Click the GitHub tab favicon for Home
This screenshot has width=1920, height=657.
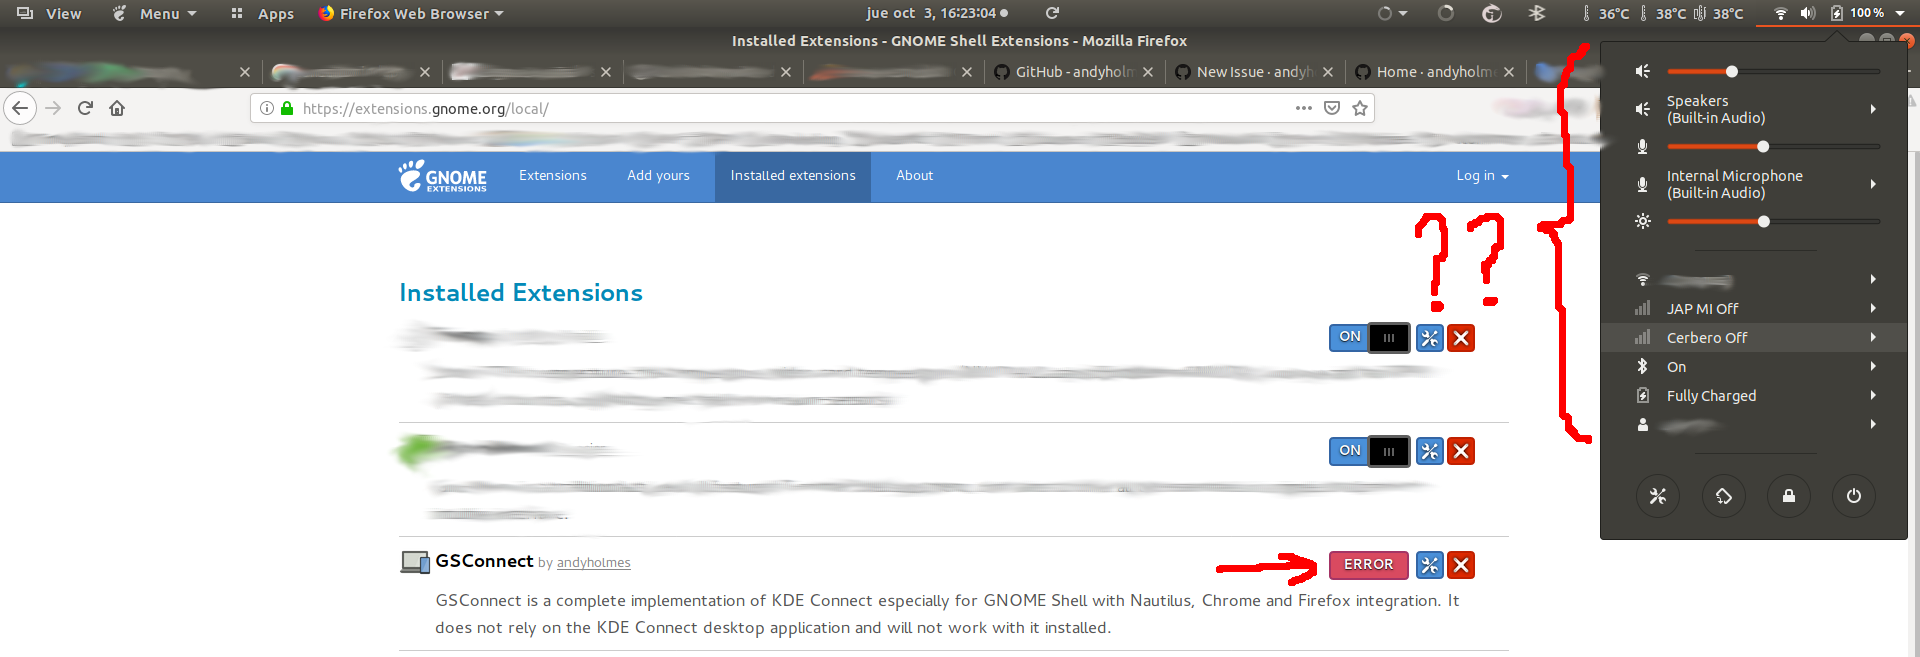1362,72
